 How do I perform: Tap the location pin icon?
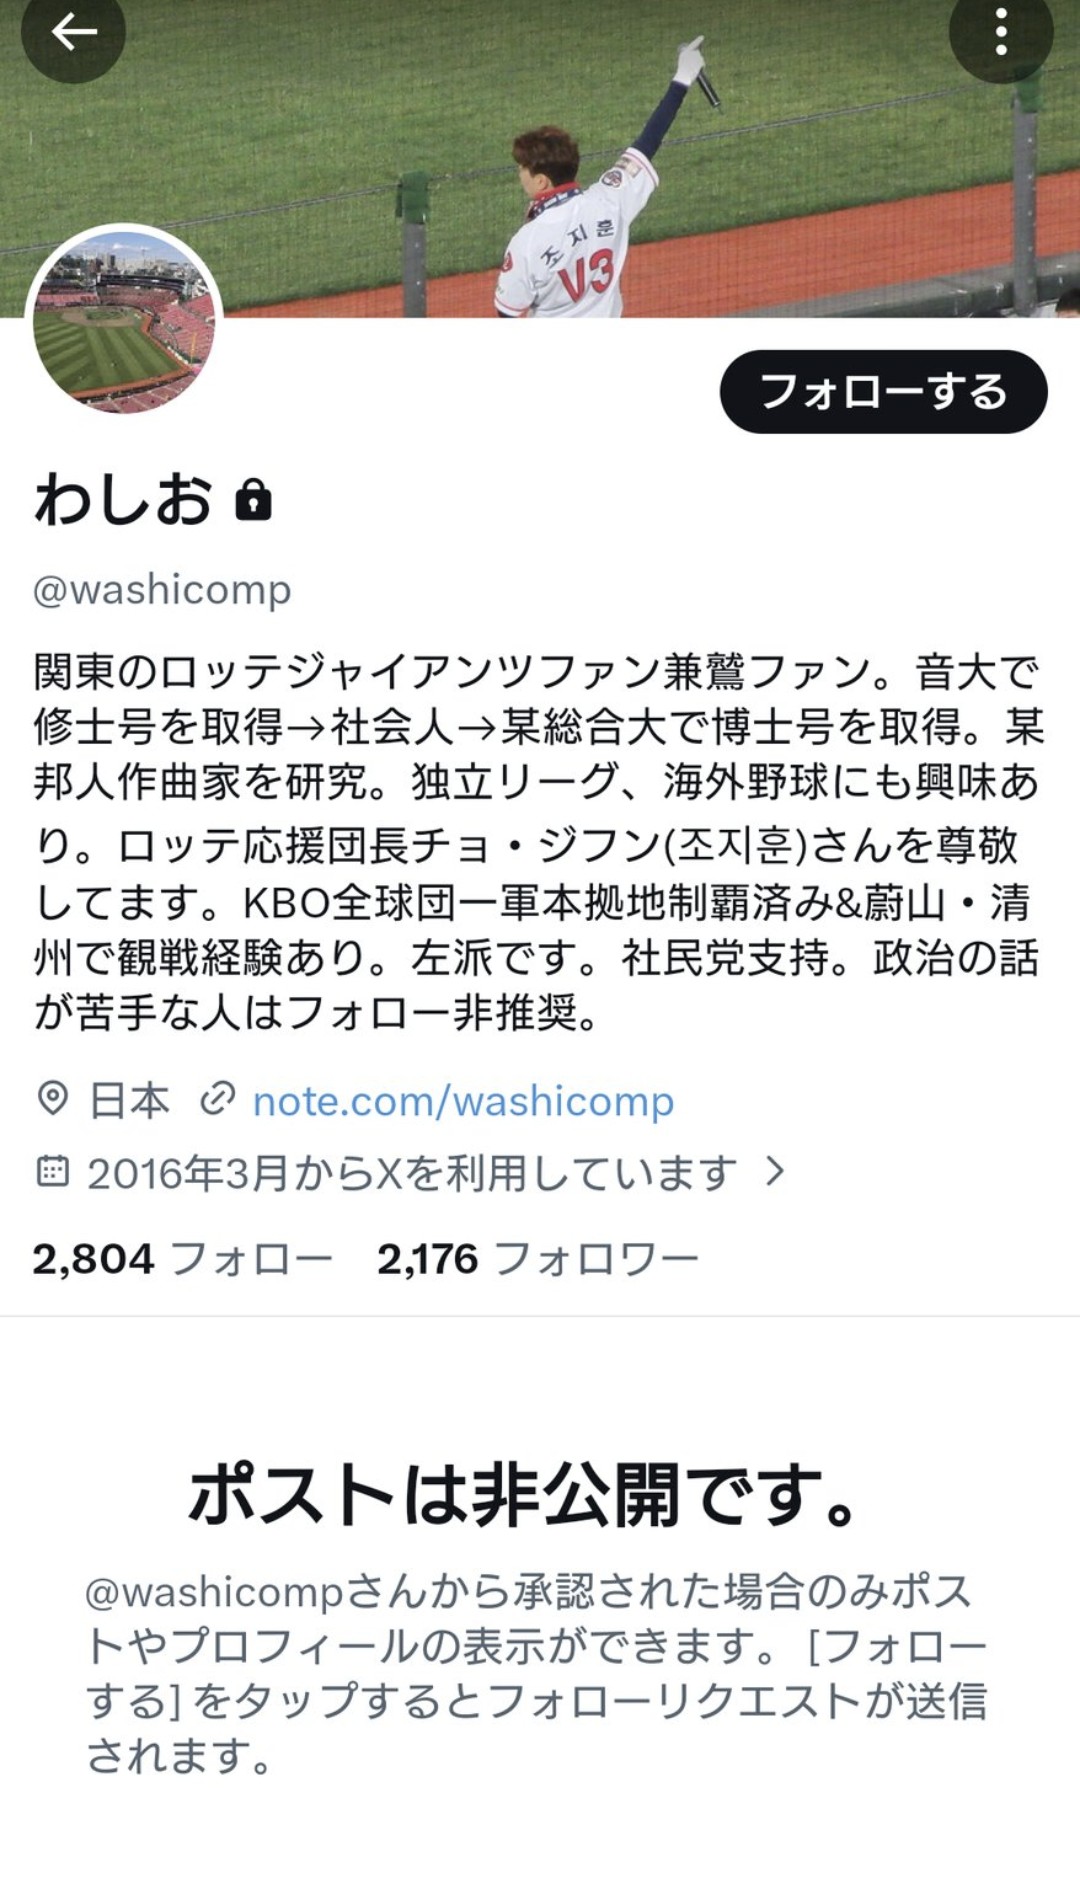click(52, 1099)
